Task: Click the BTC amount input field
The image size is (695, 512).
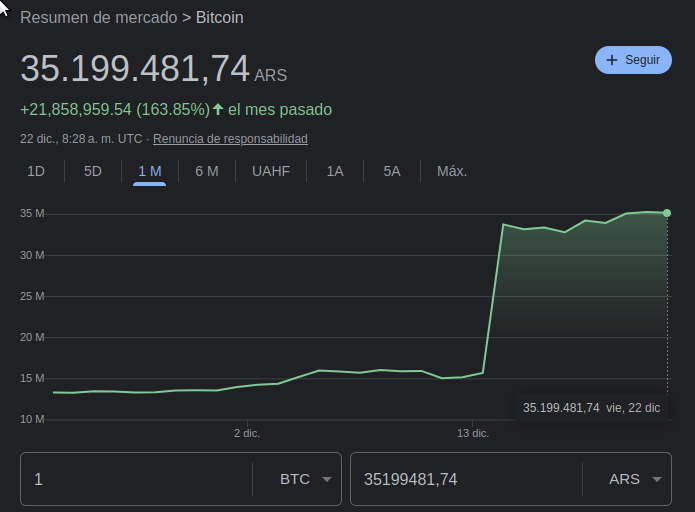Action: [136, 479]
